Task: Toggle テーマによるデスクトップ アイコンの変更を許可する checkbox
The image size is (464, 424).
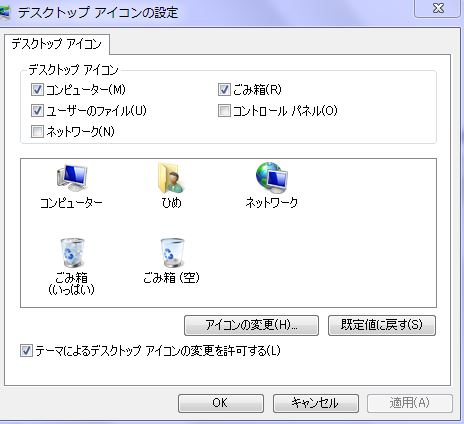Action: [x=26, y=351]
